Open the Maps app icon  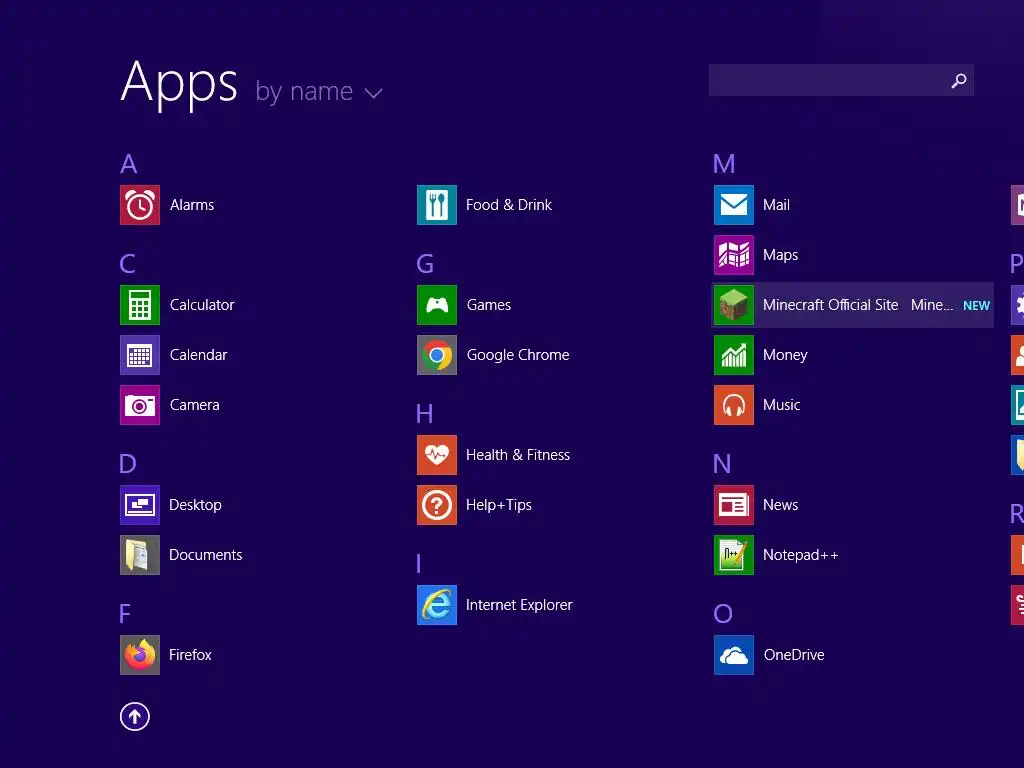point(734,255)
